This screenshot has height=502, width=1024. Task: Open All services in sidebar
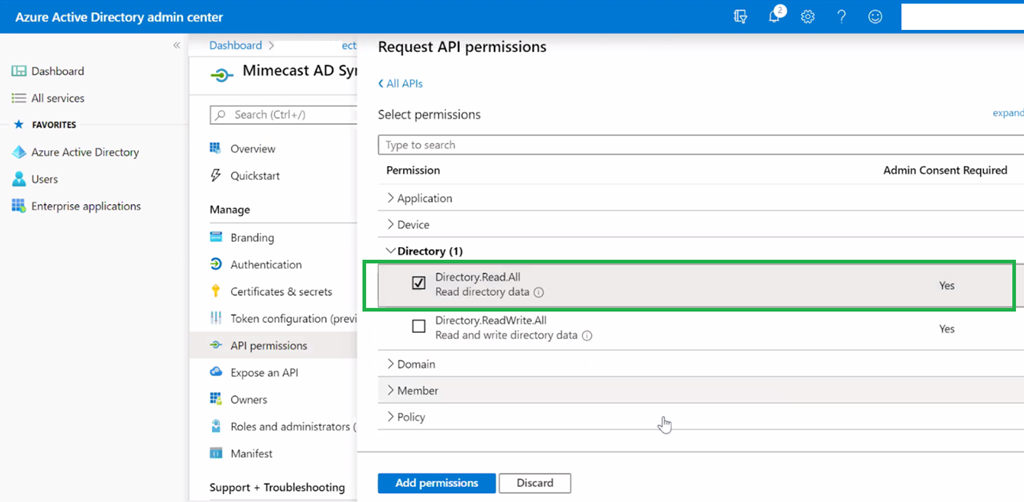57,98
